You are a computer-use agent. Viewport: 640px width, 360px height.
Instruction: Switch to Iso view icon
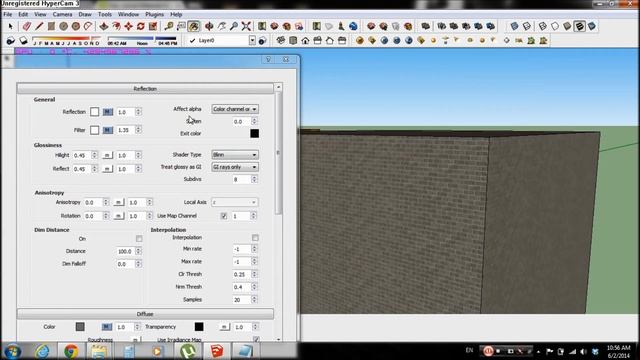(x=281, y=40)
